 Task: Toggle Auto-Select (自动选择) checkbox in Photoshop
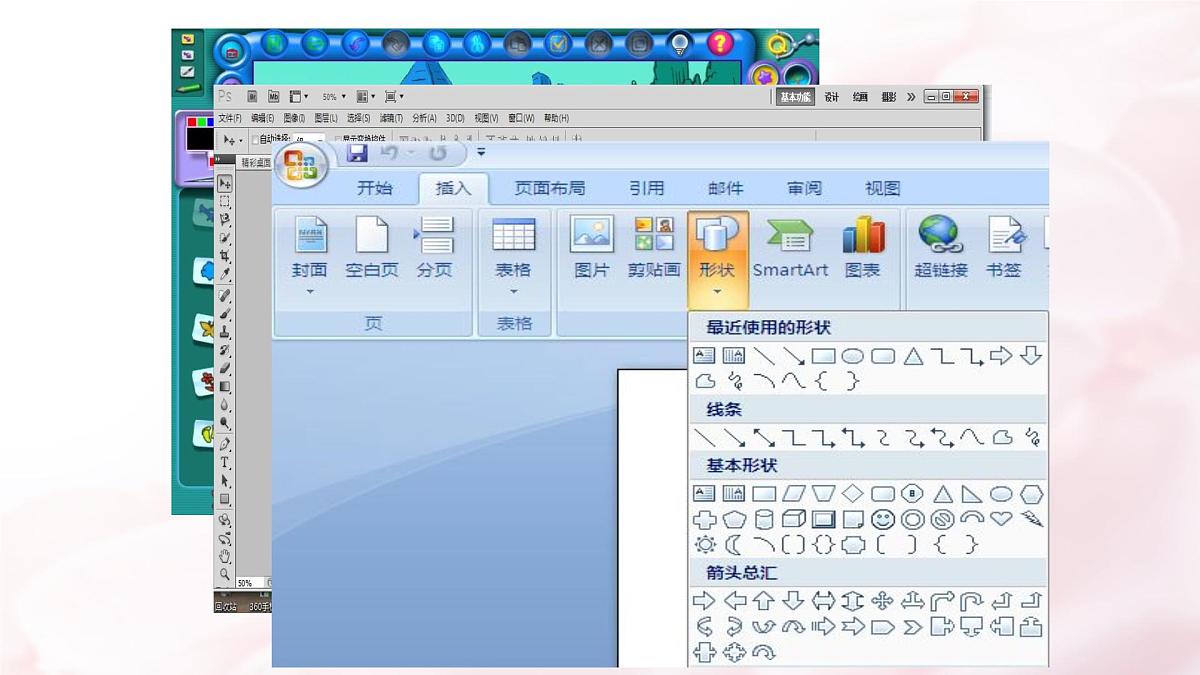click(x=255, y=139)
